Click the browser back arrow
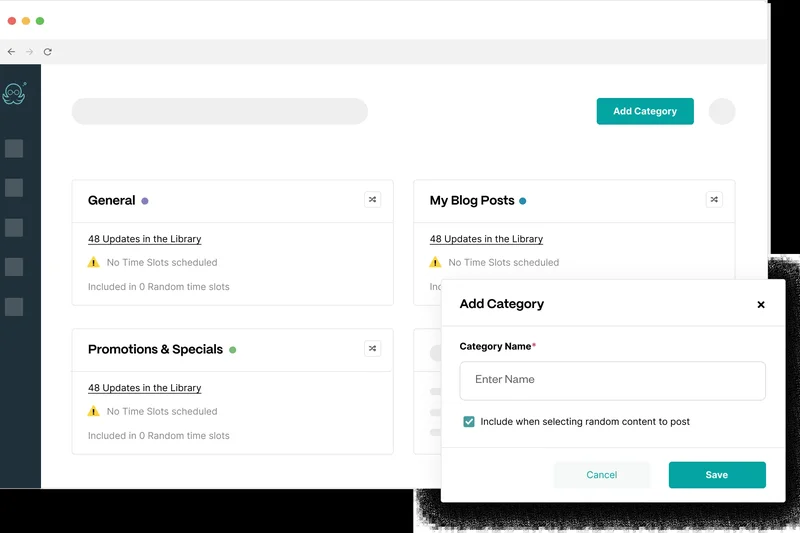The image size is (800, 533). 11,52
